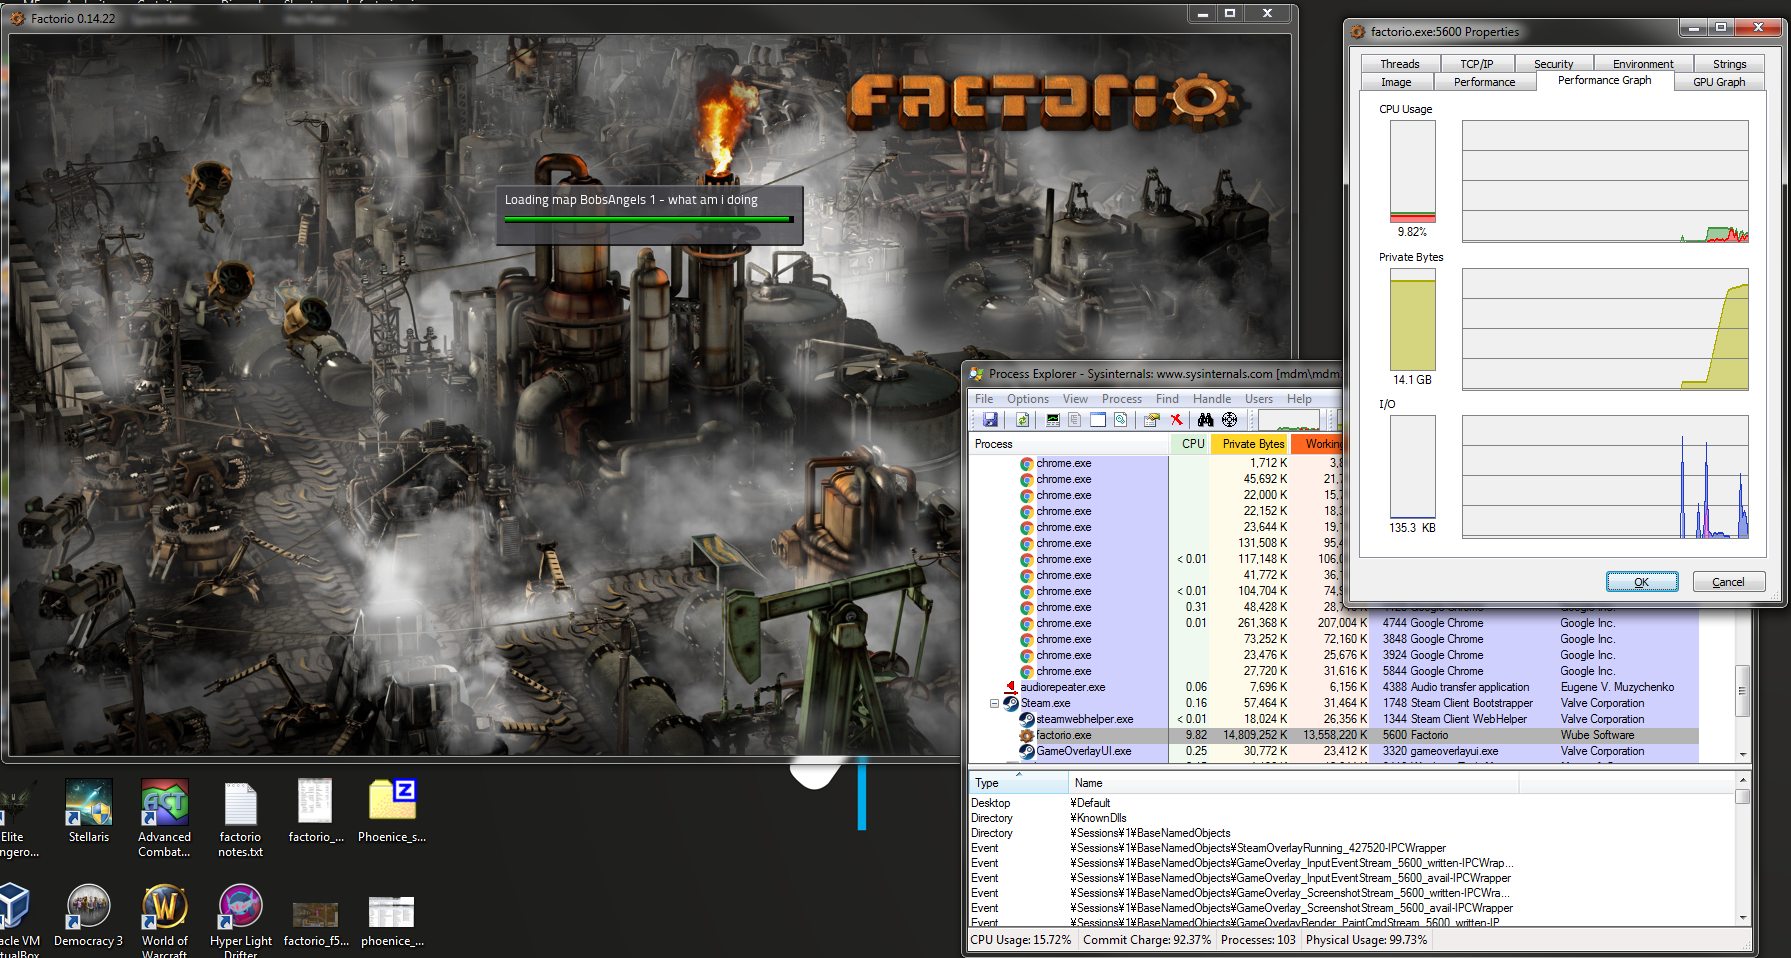Switch to TCP/IP tab in Properties dialog

click(1476, 64)
